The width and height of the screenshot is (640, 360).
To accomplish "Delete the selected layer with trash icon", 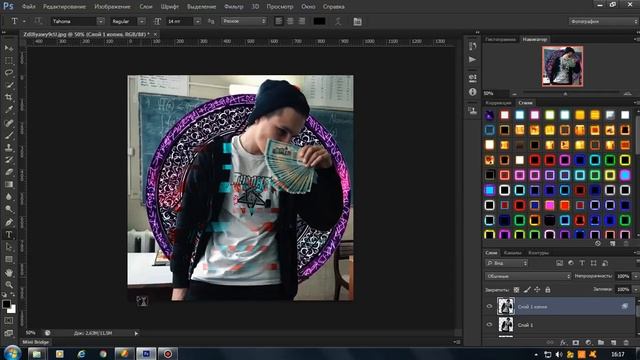I will (x=626, y=342).
